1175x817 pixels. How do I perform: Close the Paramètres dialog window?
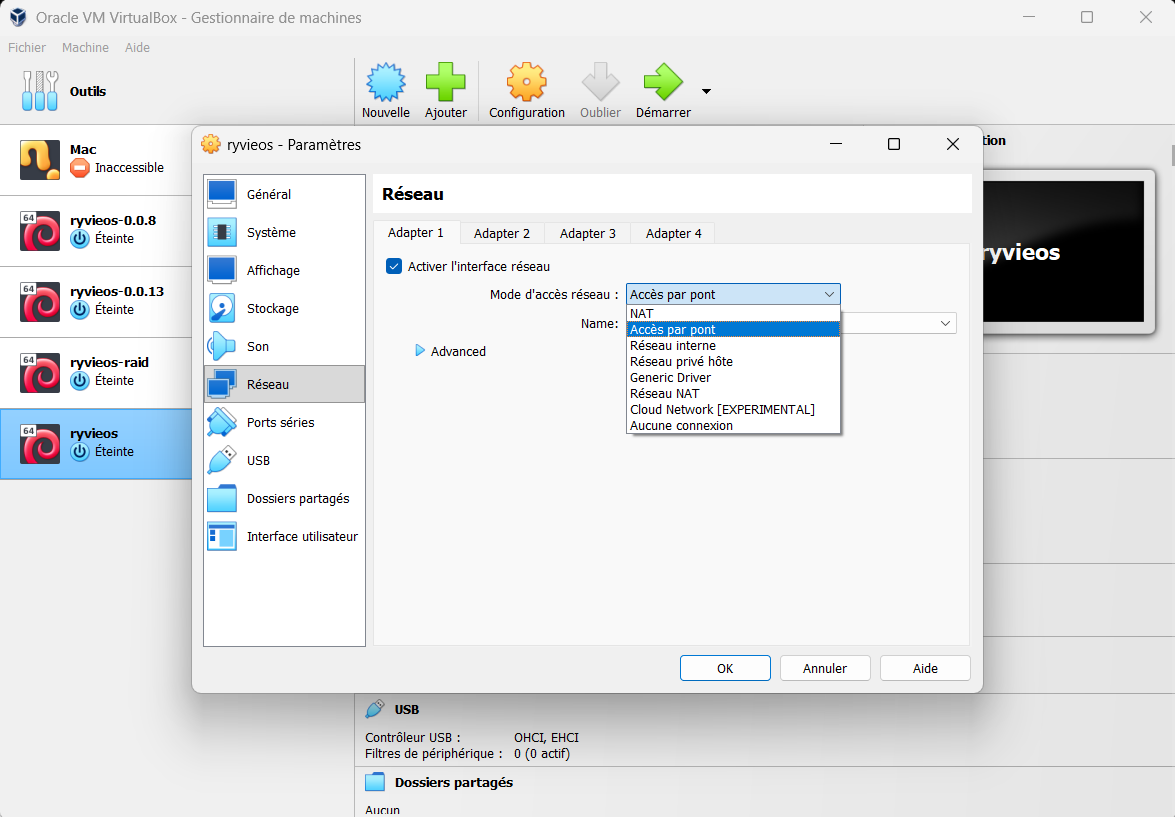coord(952,144)
